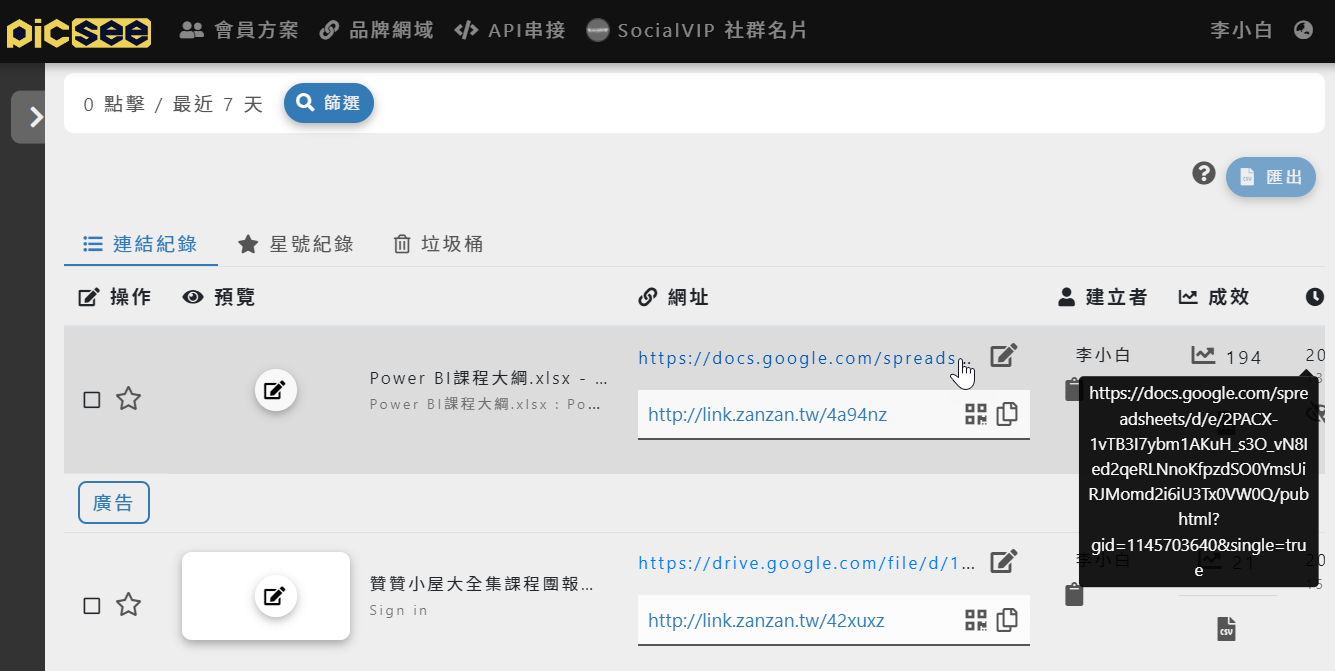Open 品牌網域 menu
Image resolution: width=1335 pixels, height=671 pixels.
click(376, 30)
